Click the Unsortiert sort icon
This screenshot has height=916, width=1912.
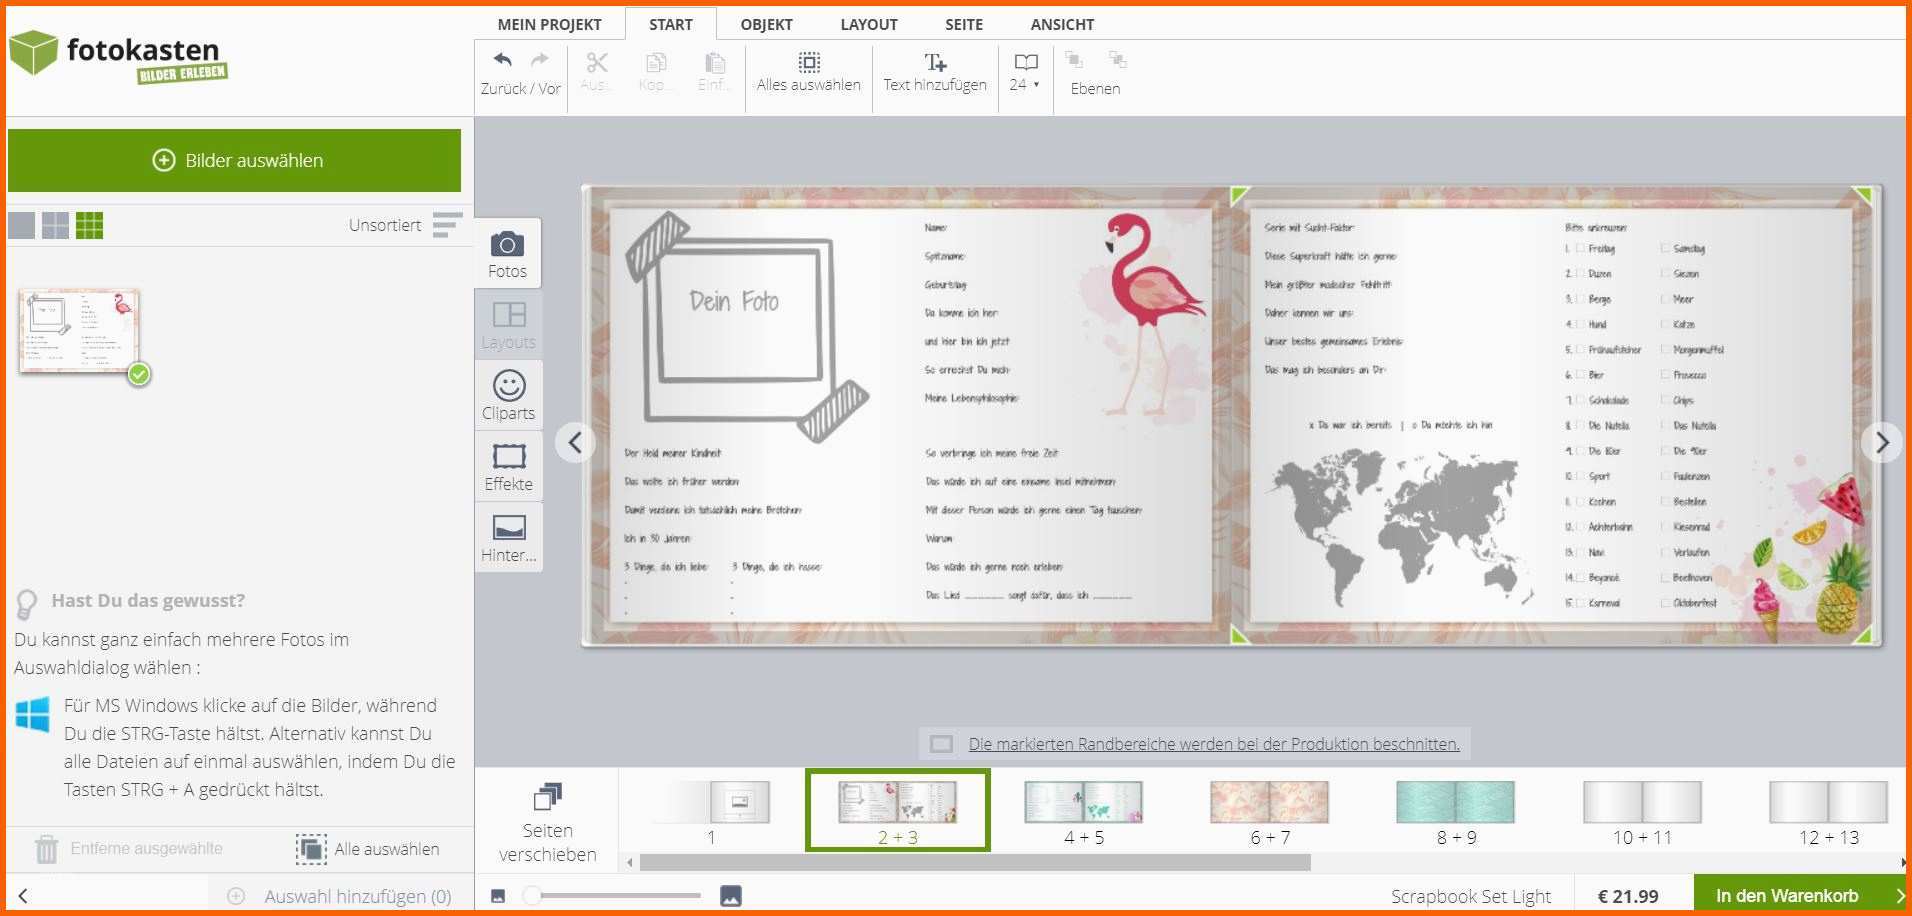447,225
